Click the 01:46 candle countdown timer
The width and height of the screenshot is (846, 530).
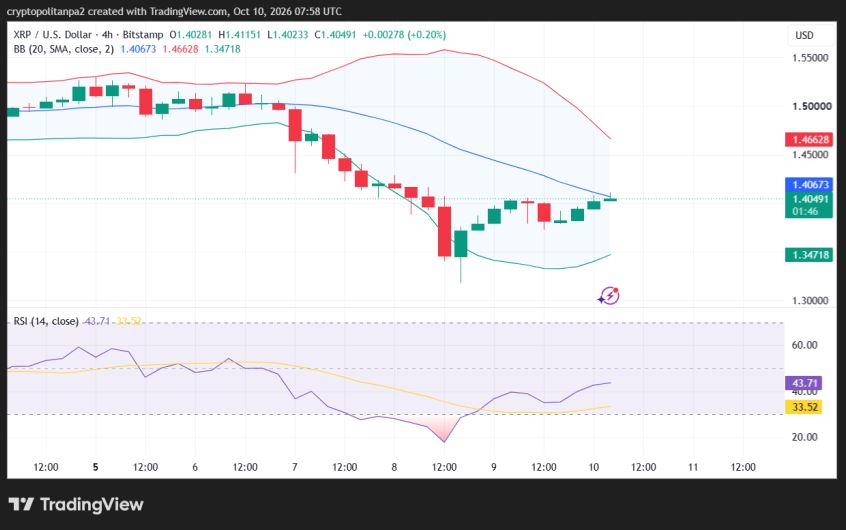(805, 212)
